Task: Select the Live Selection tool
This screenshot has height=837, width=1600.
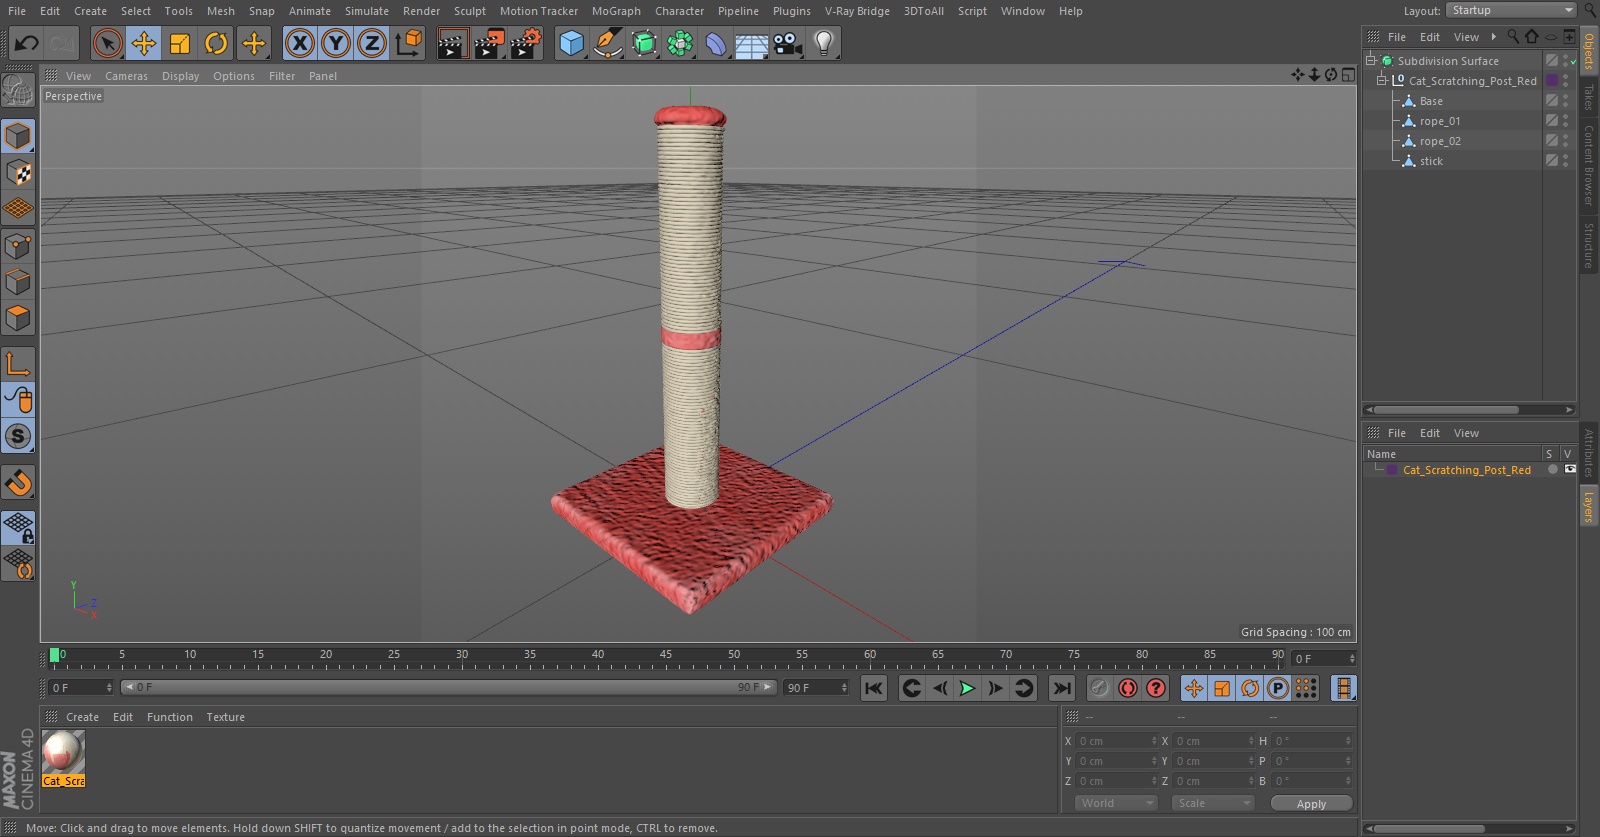Action: [x=107, y=43]
